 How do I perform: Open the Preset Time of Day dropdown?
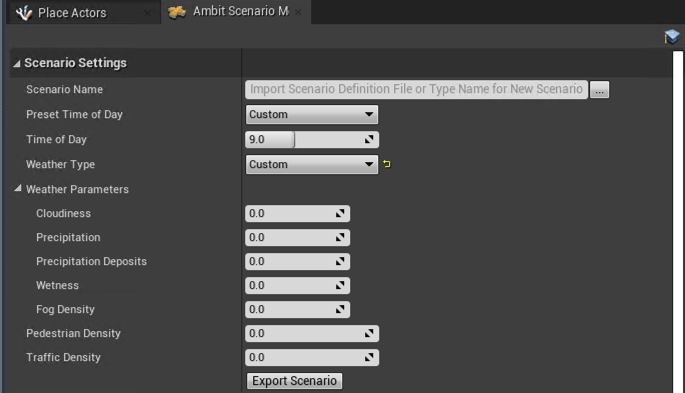pyautogui.click(x=312, y=114)
